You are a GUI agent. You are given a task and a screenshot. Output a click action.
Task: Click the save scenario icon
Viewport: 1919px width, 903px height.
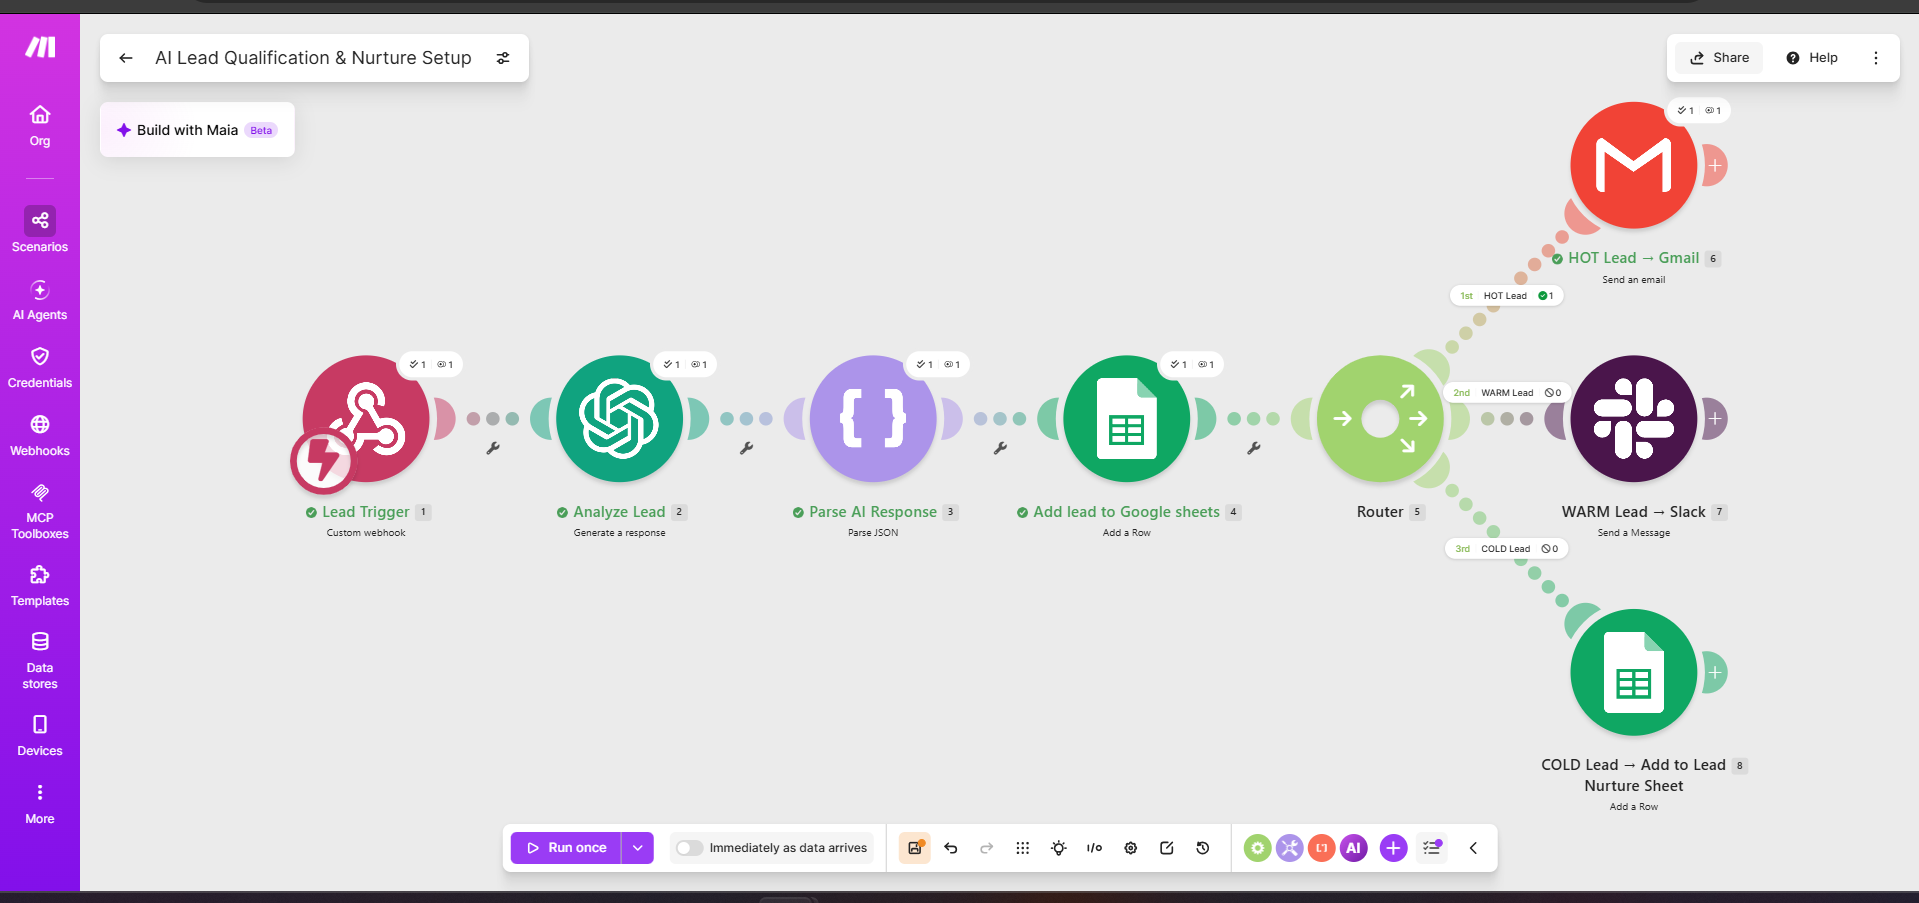click(915, 848)
